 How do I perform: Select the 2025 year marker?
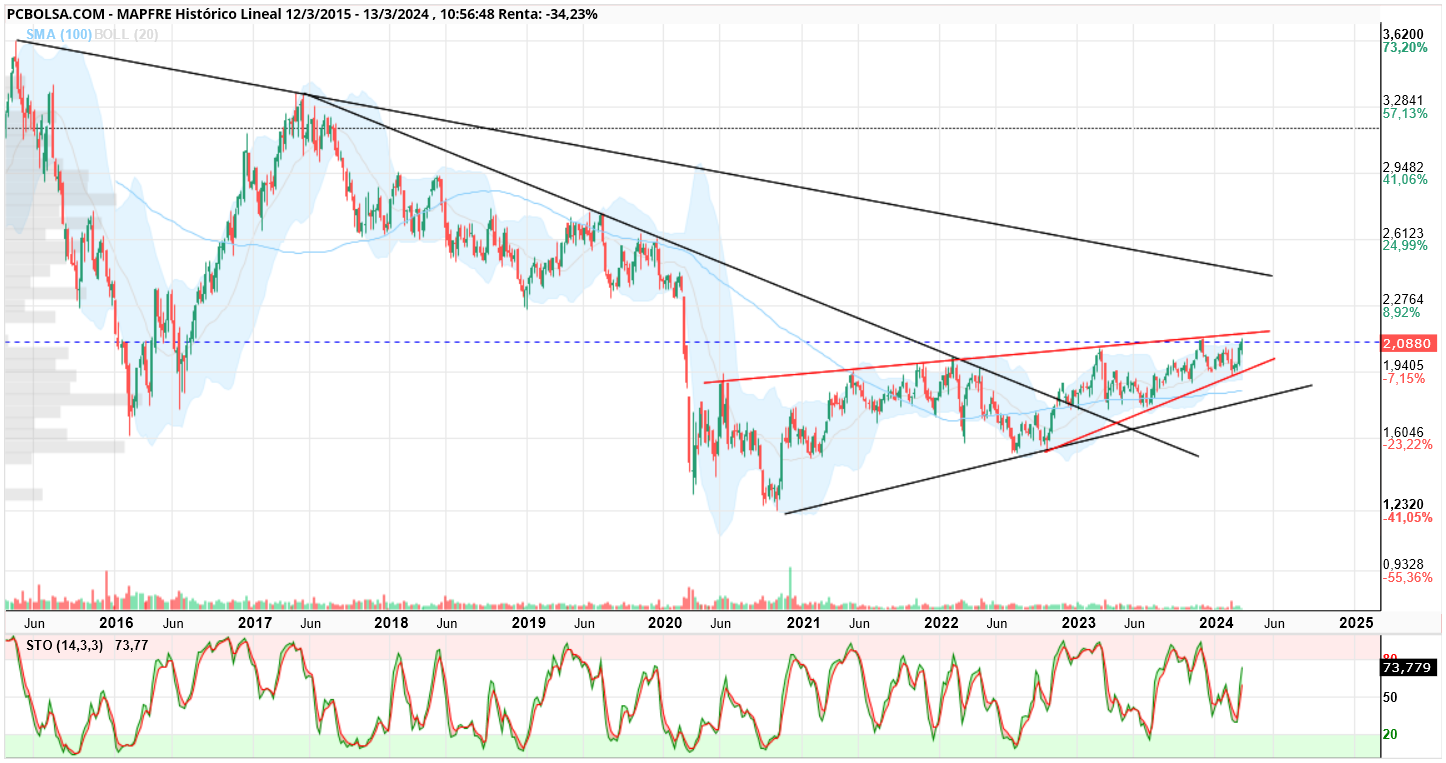click(x=1355, y=622)
